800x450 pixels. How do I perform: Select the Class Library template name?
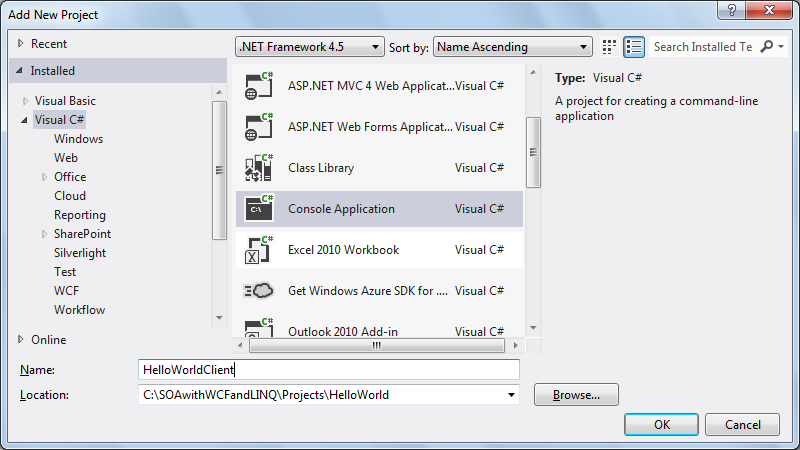(x=321, y=168)
